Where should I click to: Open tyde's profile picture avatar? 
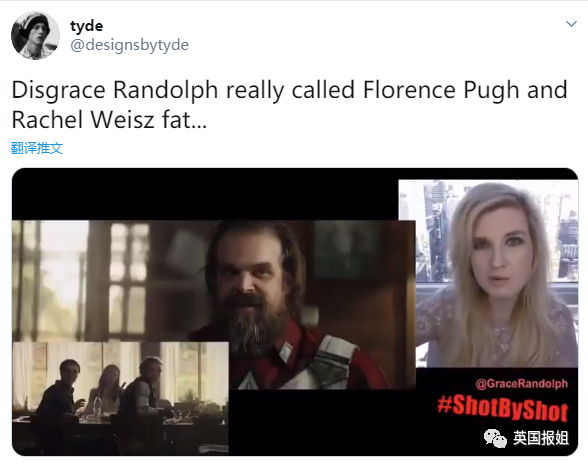click(x=35, y=36)
